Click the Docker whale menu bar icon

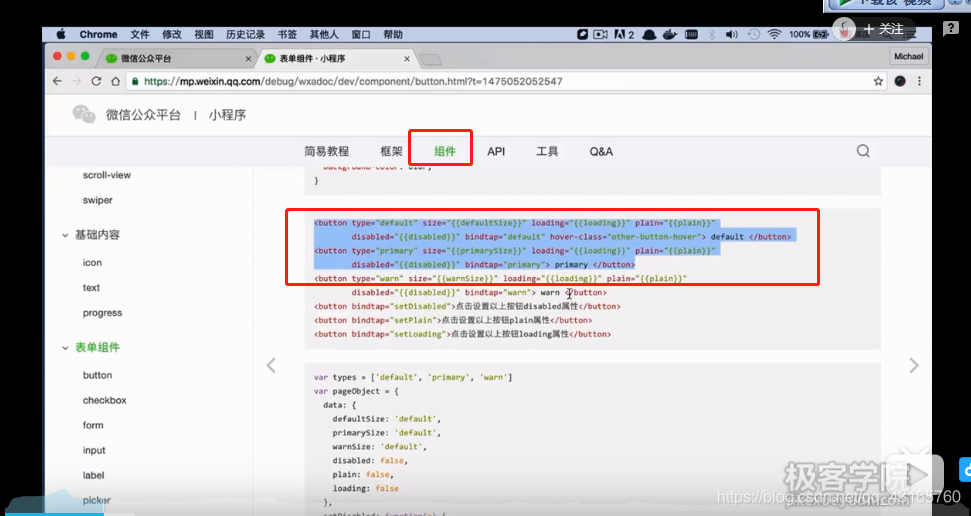click(x=669, y=35)
